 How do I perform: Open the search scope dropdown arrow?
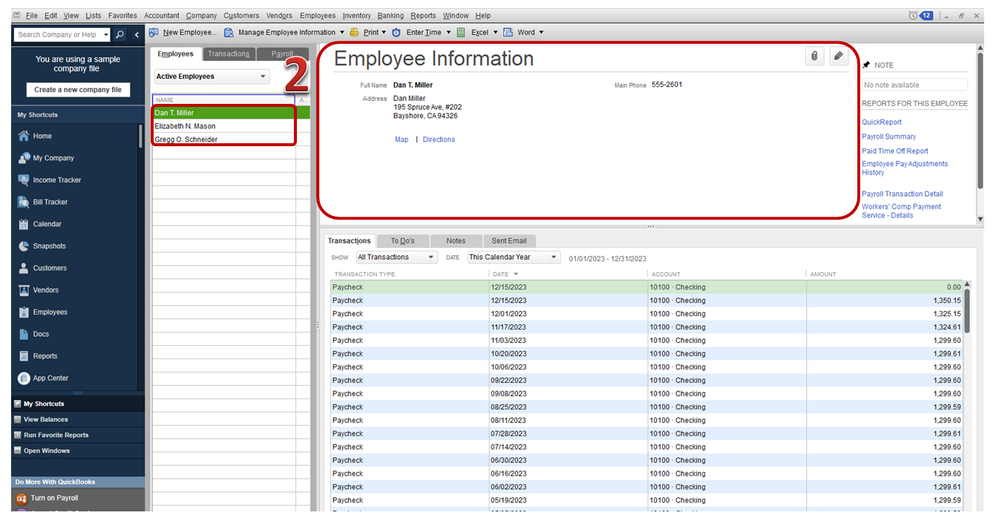tap(106, 34)
